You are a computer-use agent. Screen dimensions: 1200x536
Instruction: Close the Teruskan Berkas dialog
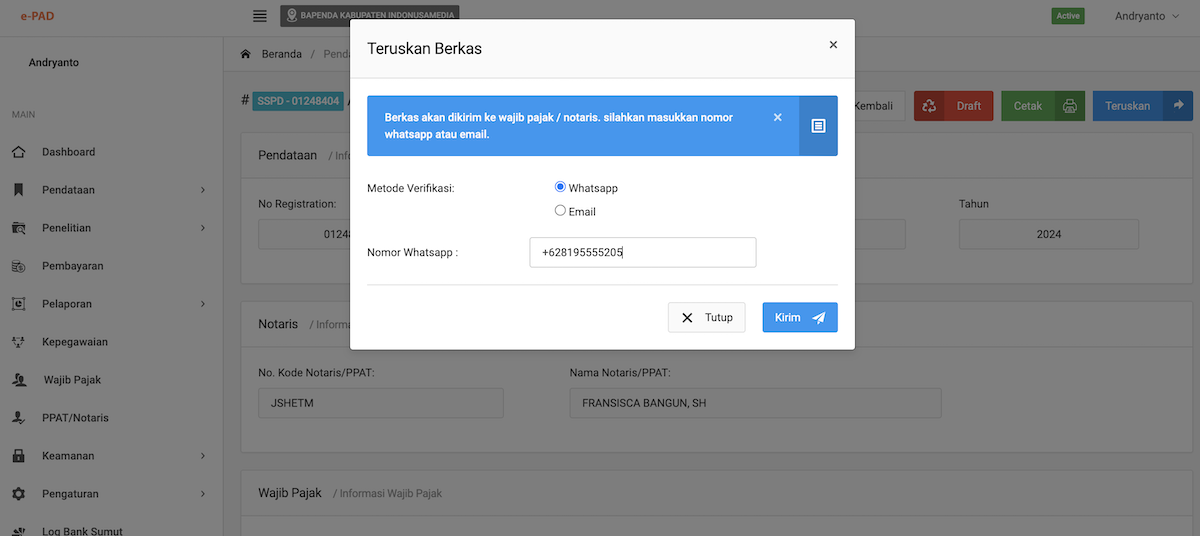click(833, 45)
